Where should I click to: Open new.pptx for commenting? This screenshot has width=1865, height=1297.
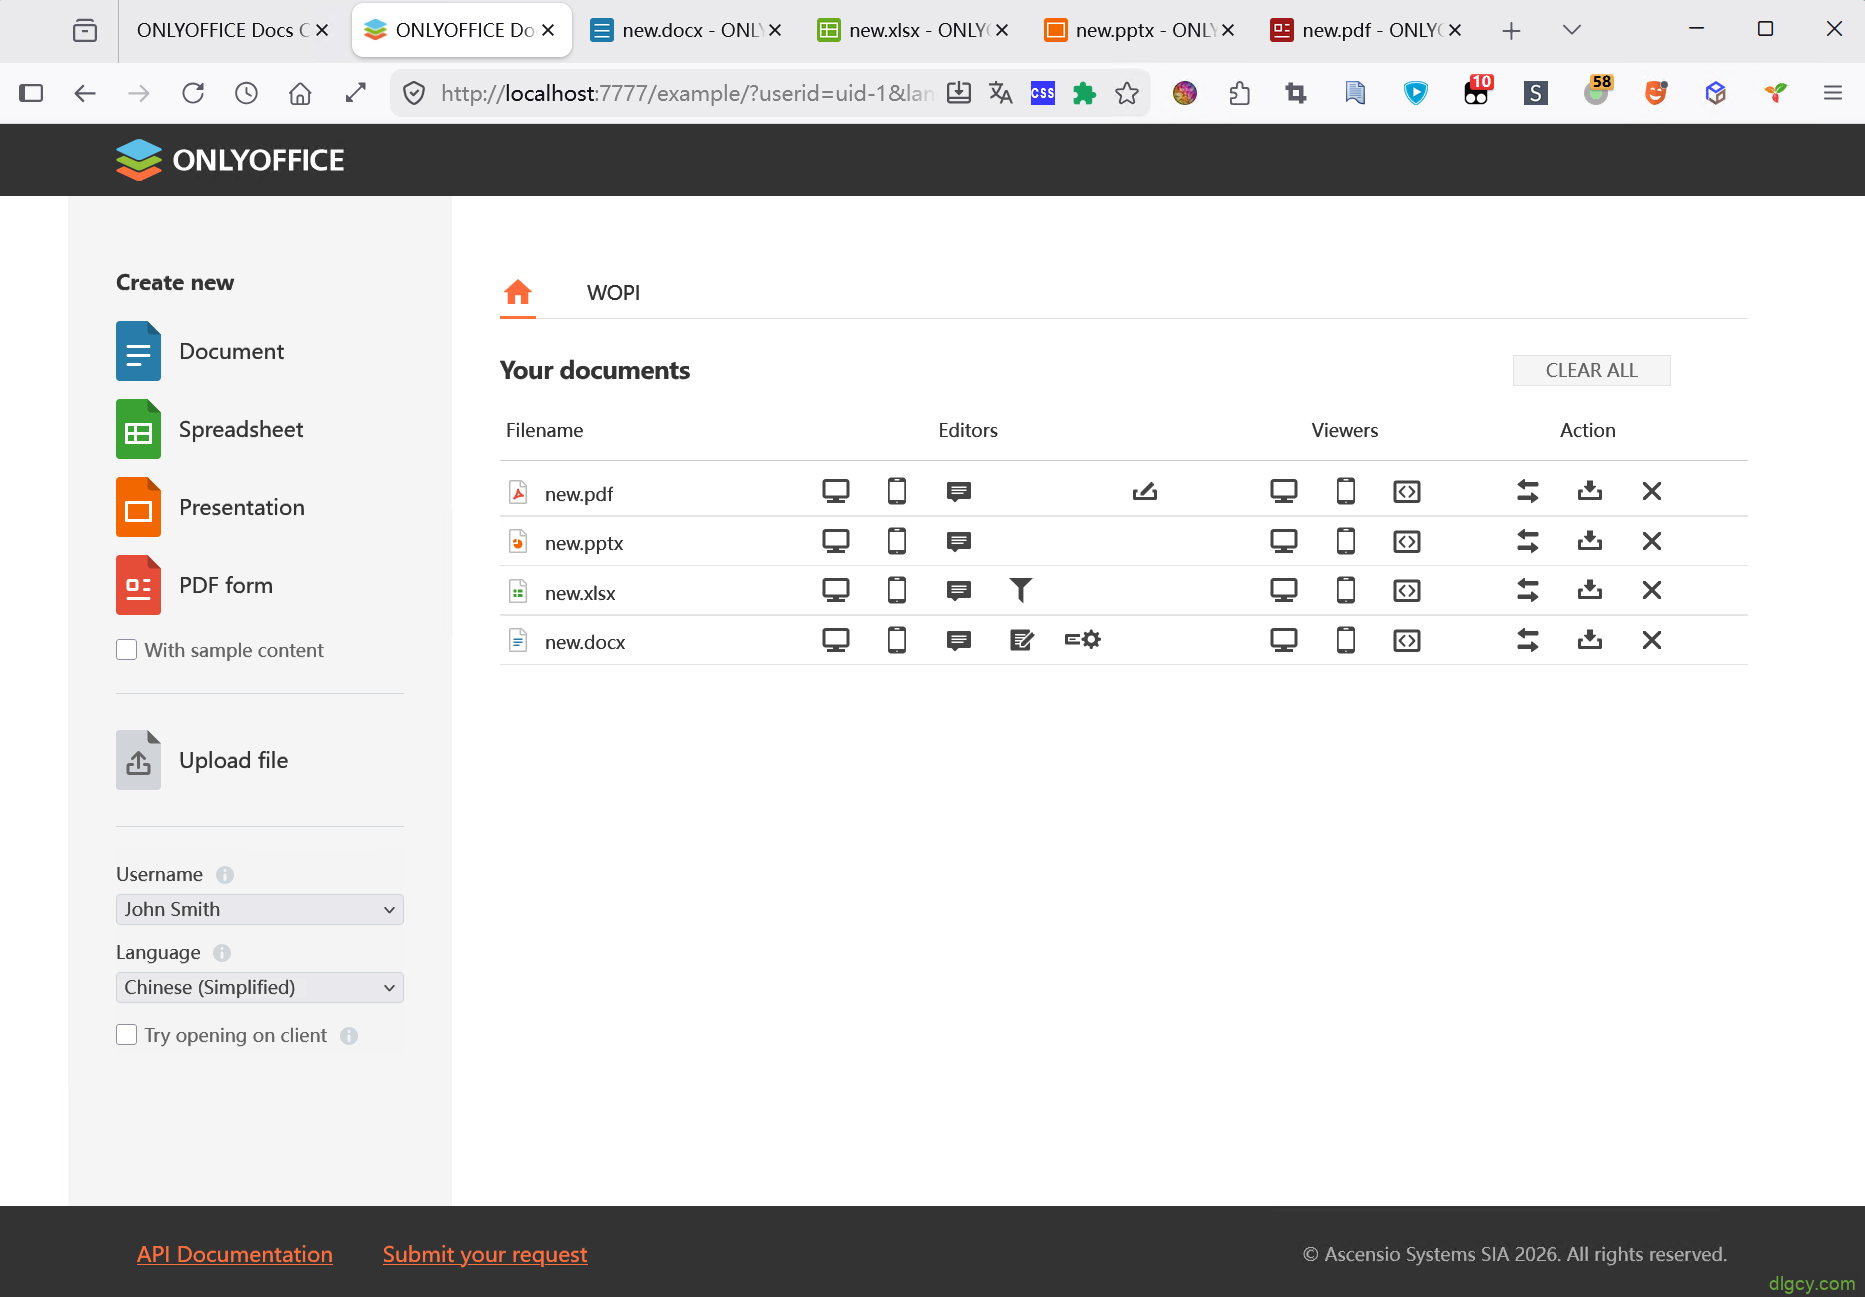[x=959, y=541]
